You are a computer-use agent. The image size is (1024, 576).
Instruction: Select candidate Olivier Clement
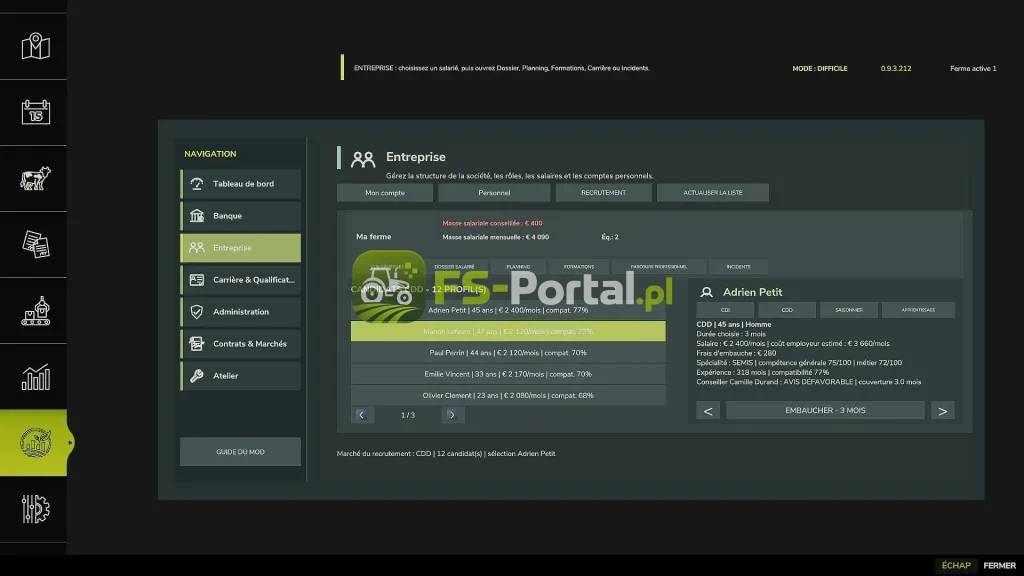click(x=508, y=395)
